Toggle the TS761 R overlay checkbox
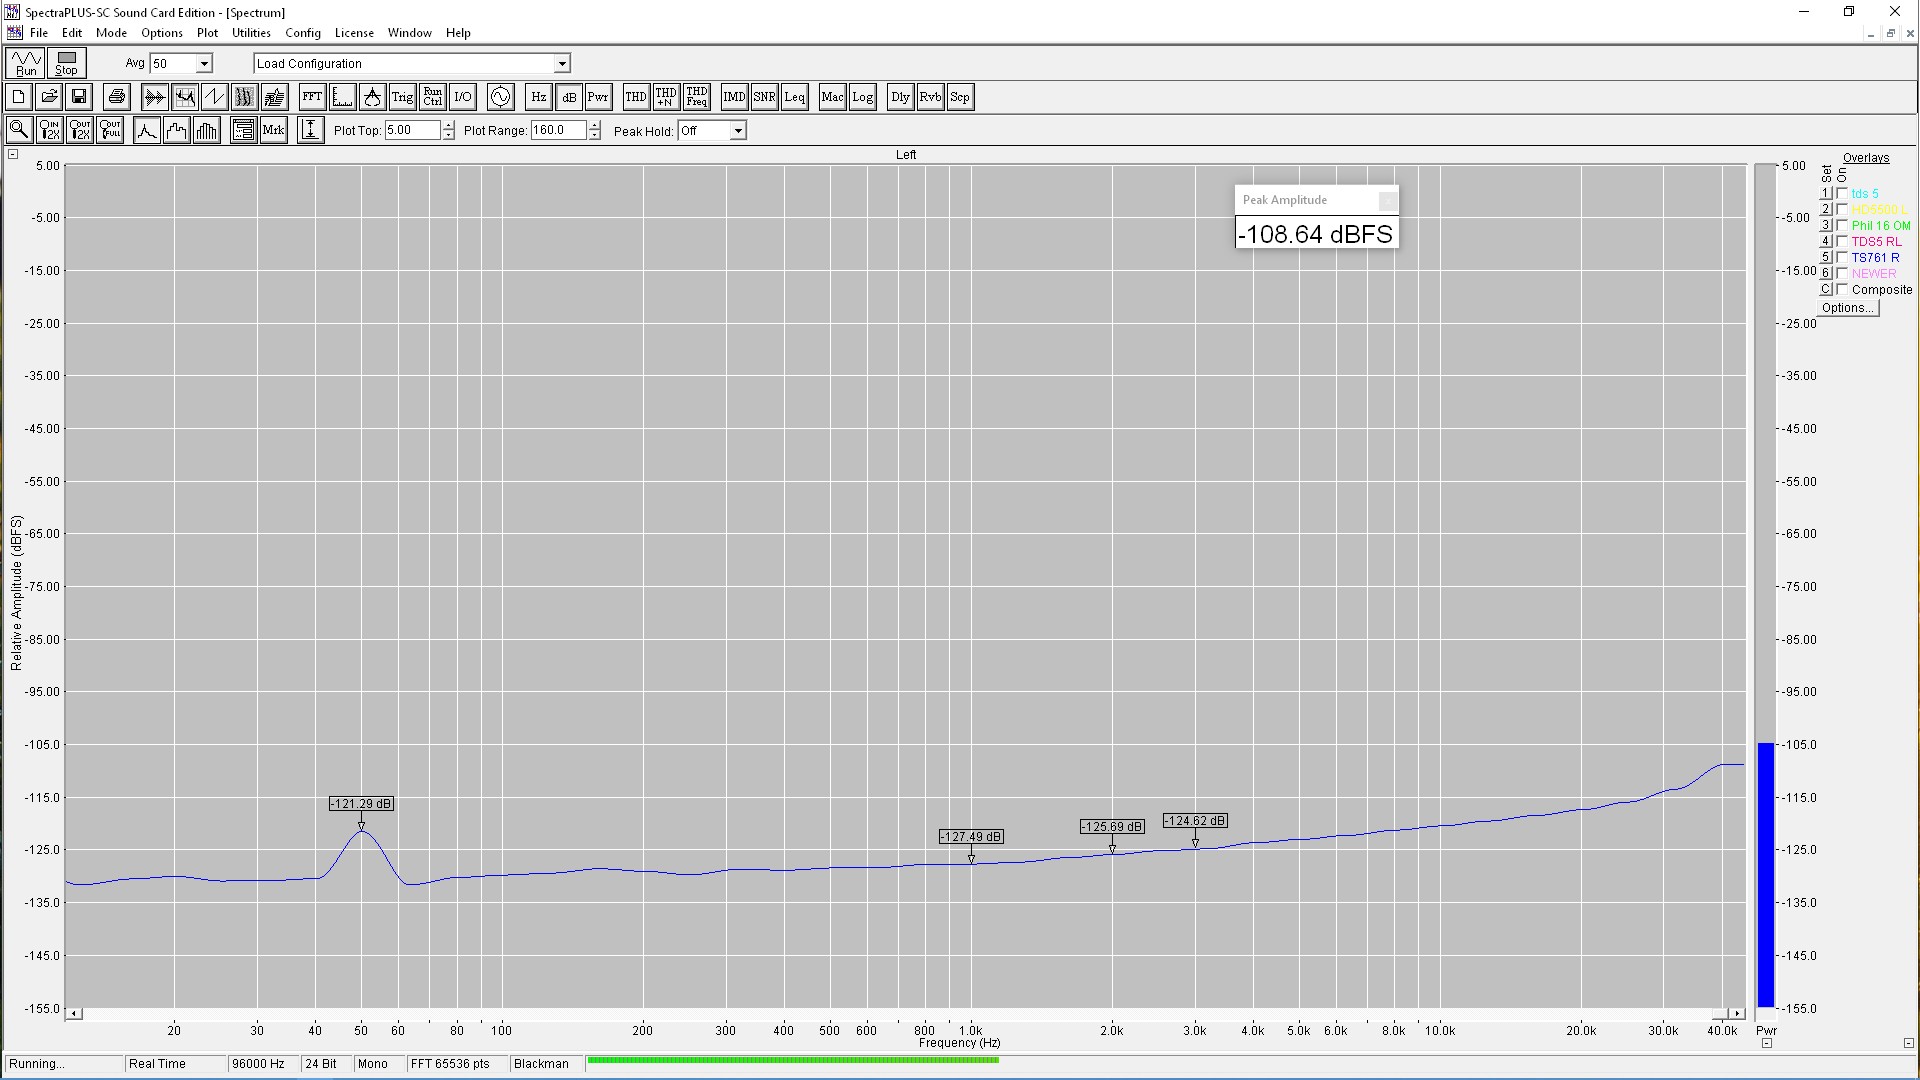 pos(1842,258)
